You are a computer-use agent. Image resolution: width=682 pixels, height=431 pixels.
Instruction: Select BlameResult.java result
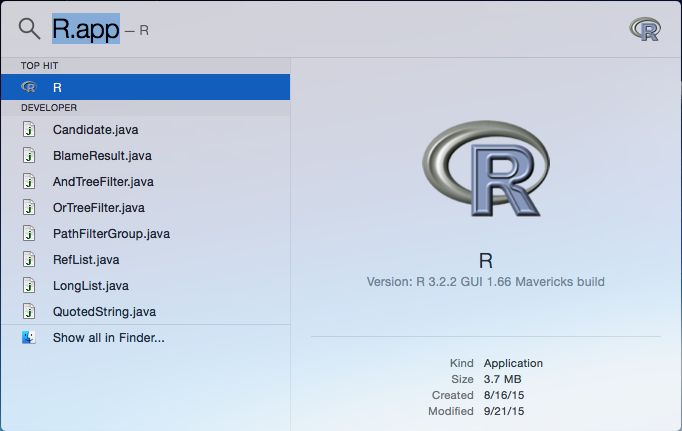coord(145,156)
